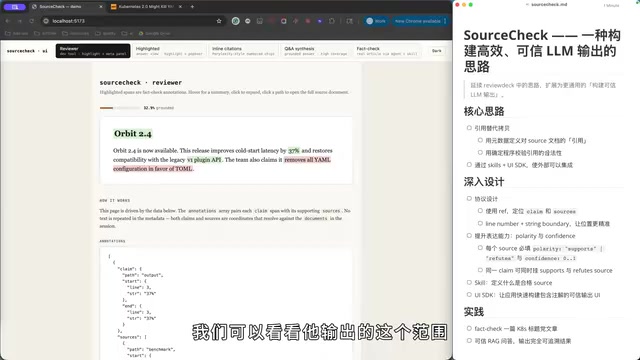
Task: Open the Google Drive bookmark
Action: [x=154, y=33]
